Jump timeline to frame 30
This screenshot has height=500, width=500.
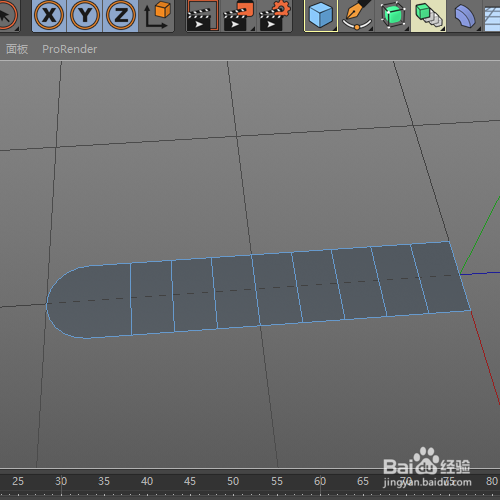pos(61,481)
